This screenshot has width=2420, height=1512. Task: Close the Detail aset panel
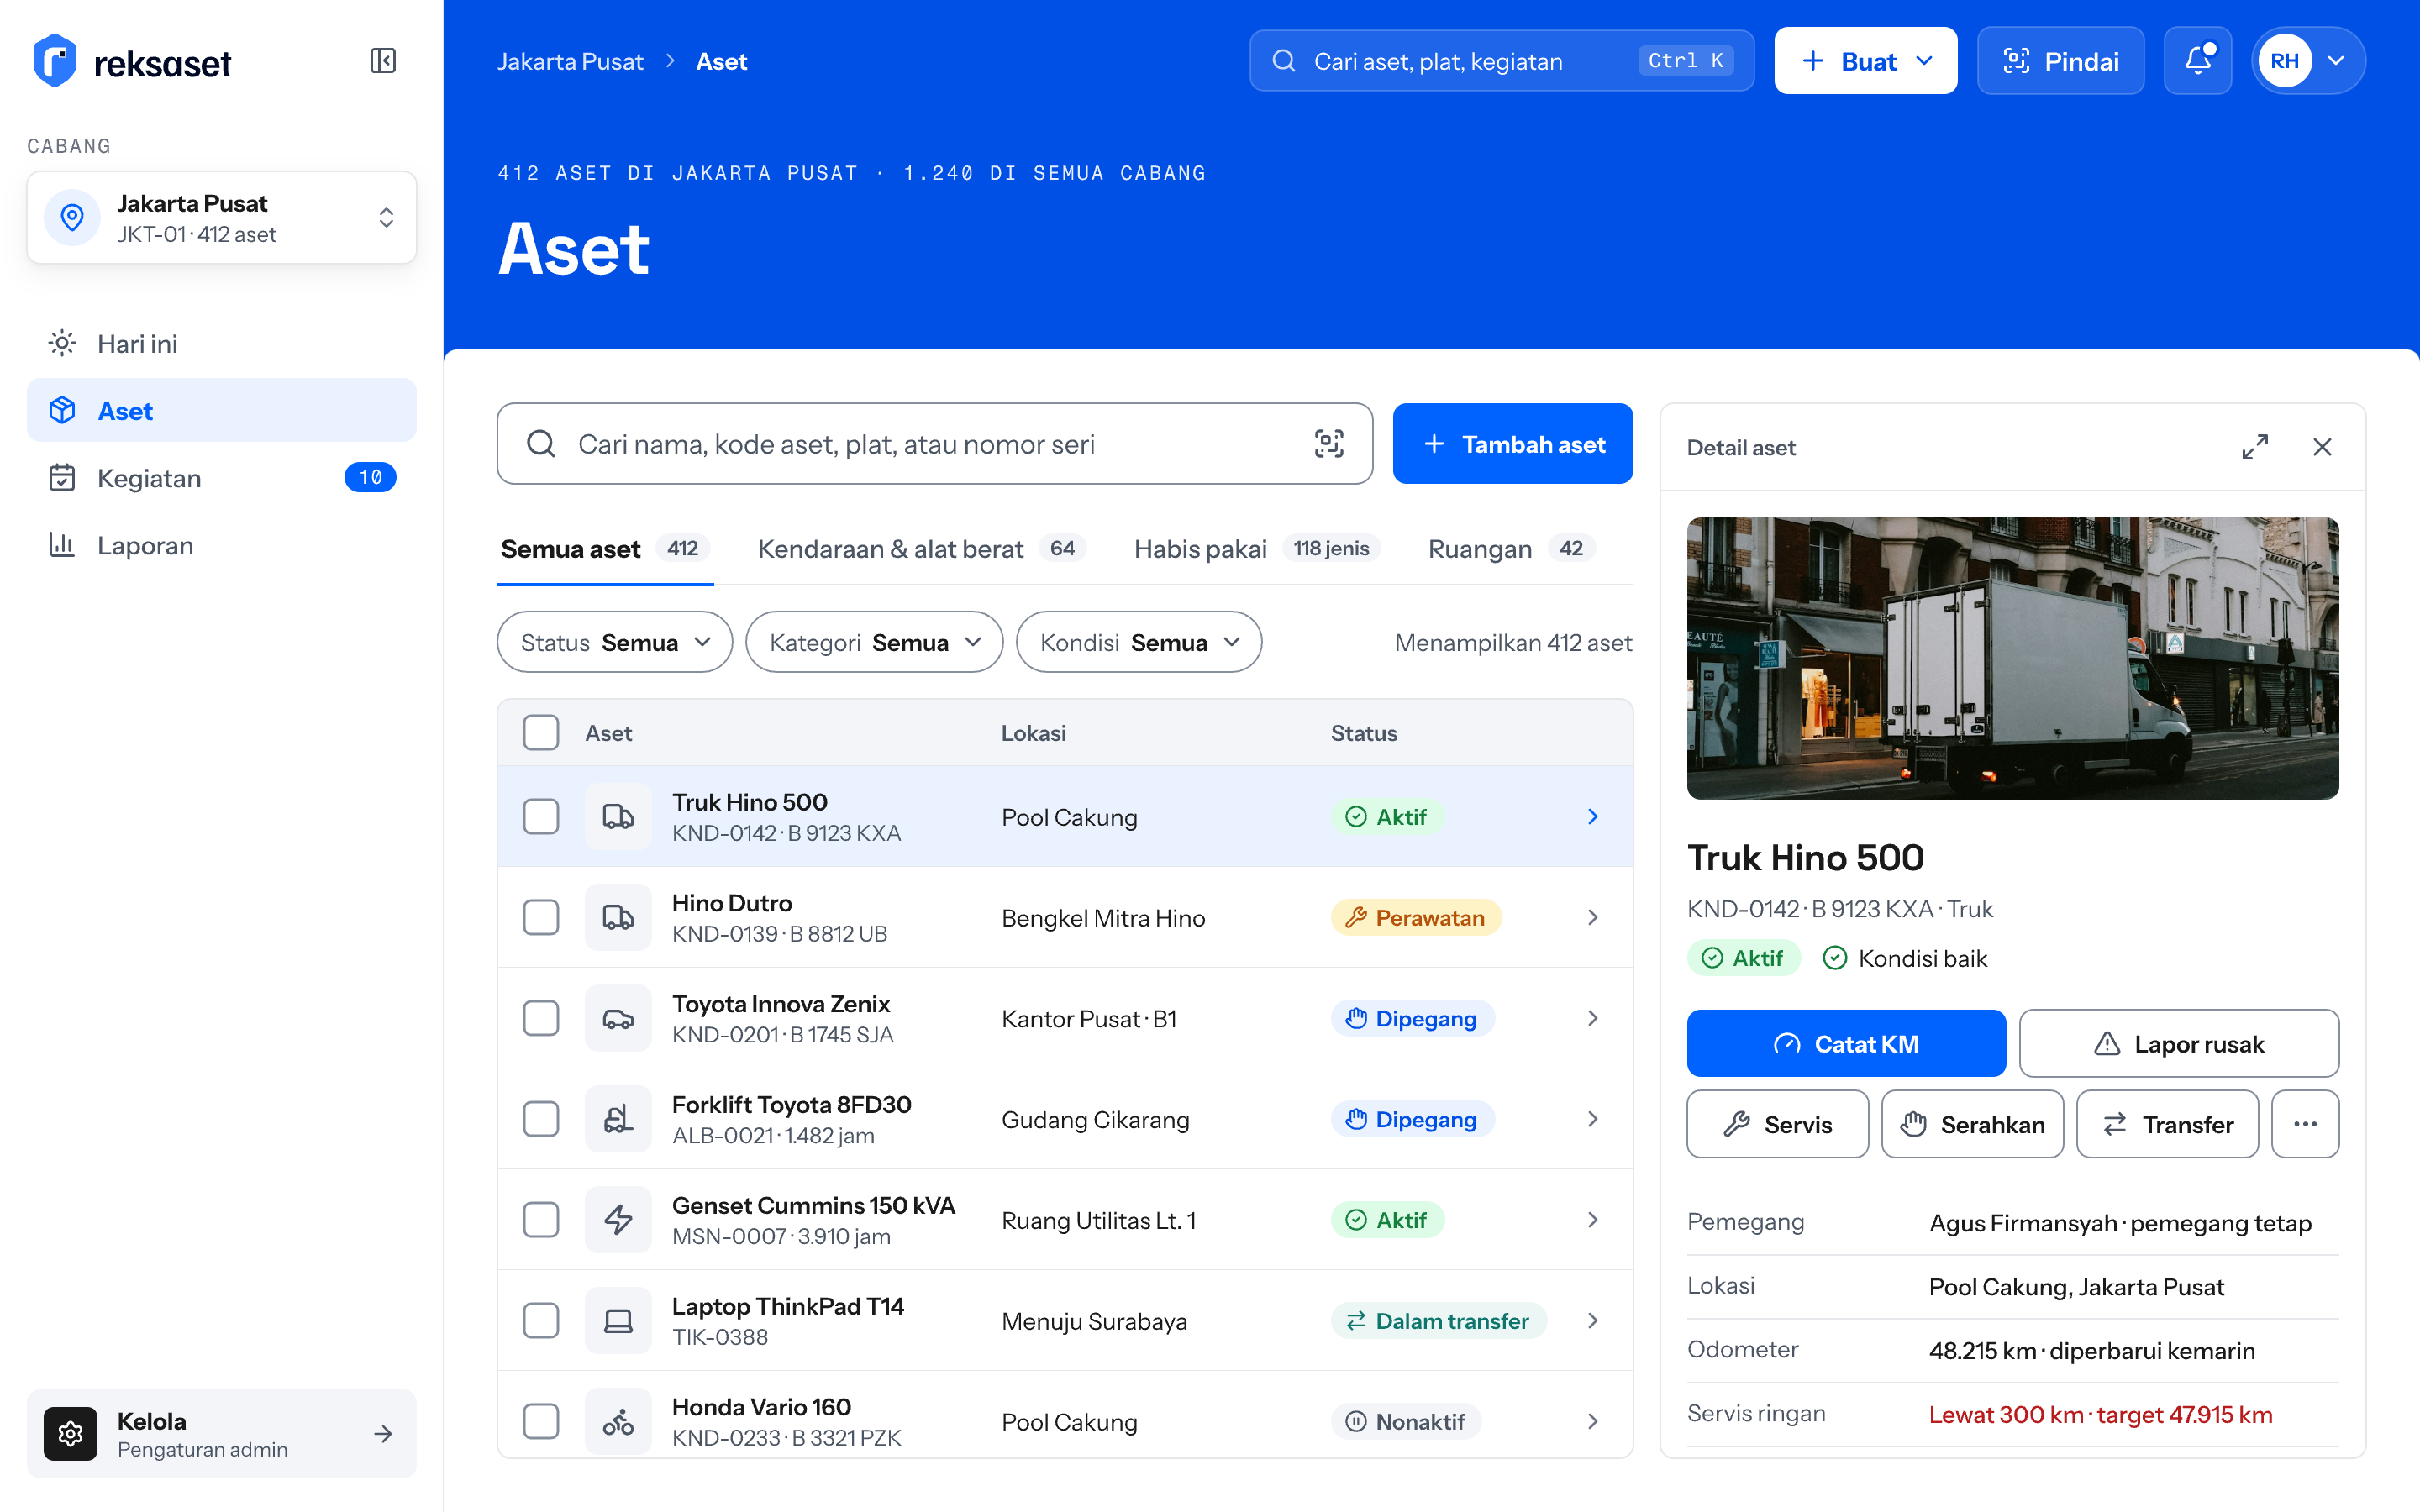tap(2322, 447)
